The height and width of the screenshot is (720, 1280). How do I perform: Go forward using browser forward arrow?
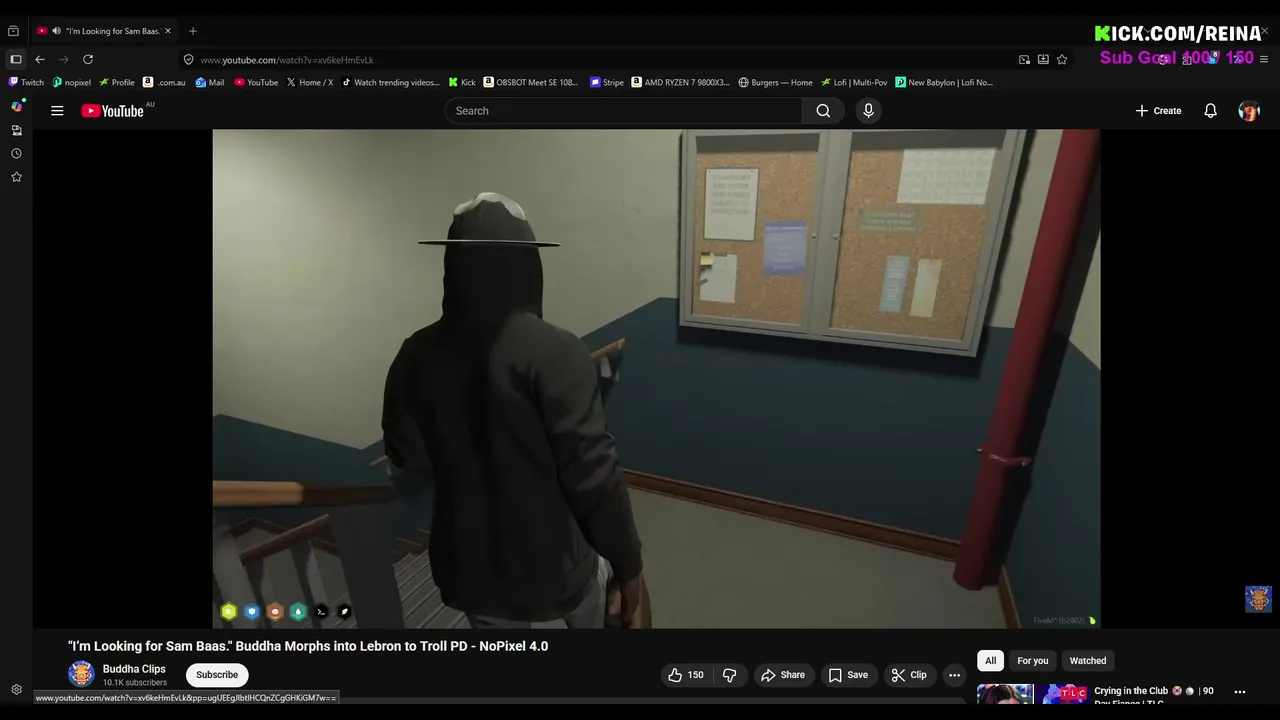click(64, 59)
